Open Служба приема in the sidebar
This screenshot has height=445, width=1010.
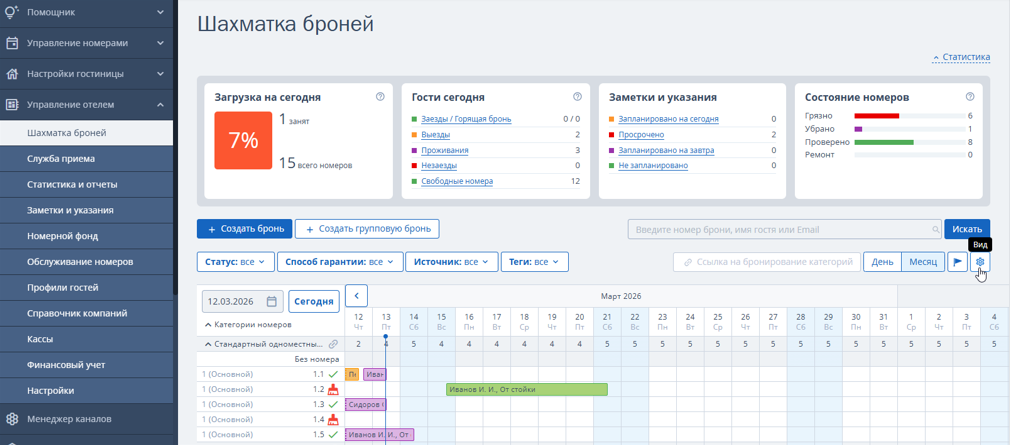coord(61,158)
